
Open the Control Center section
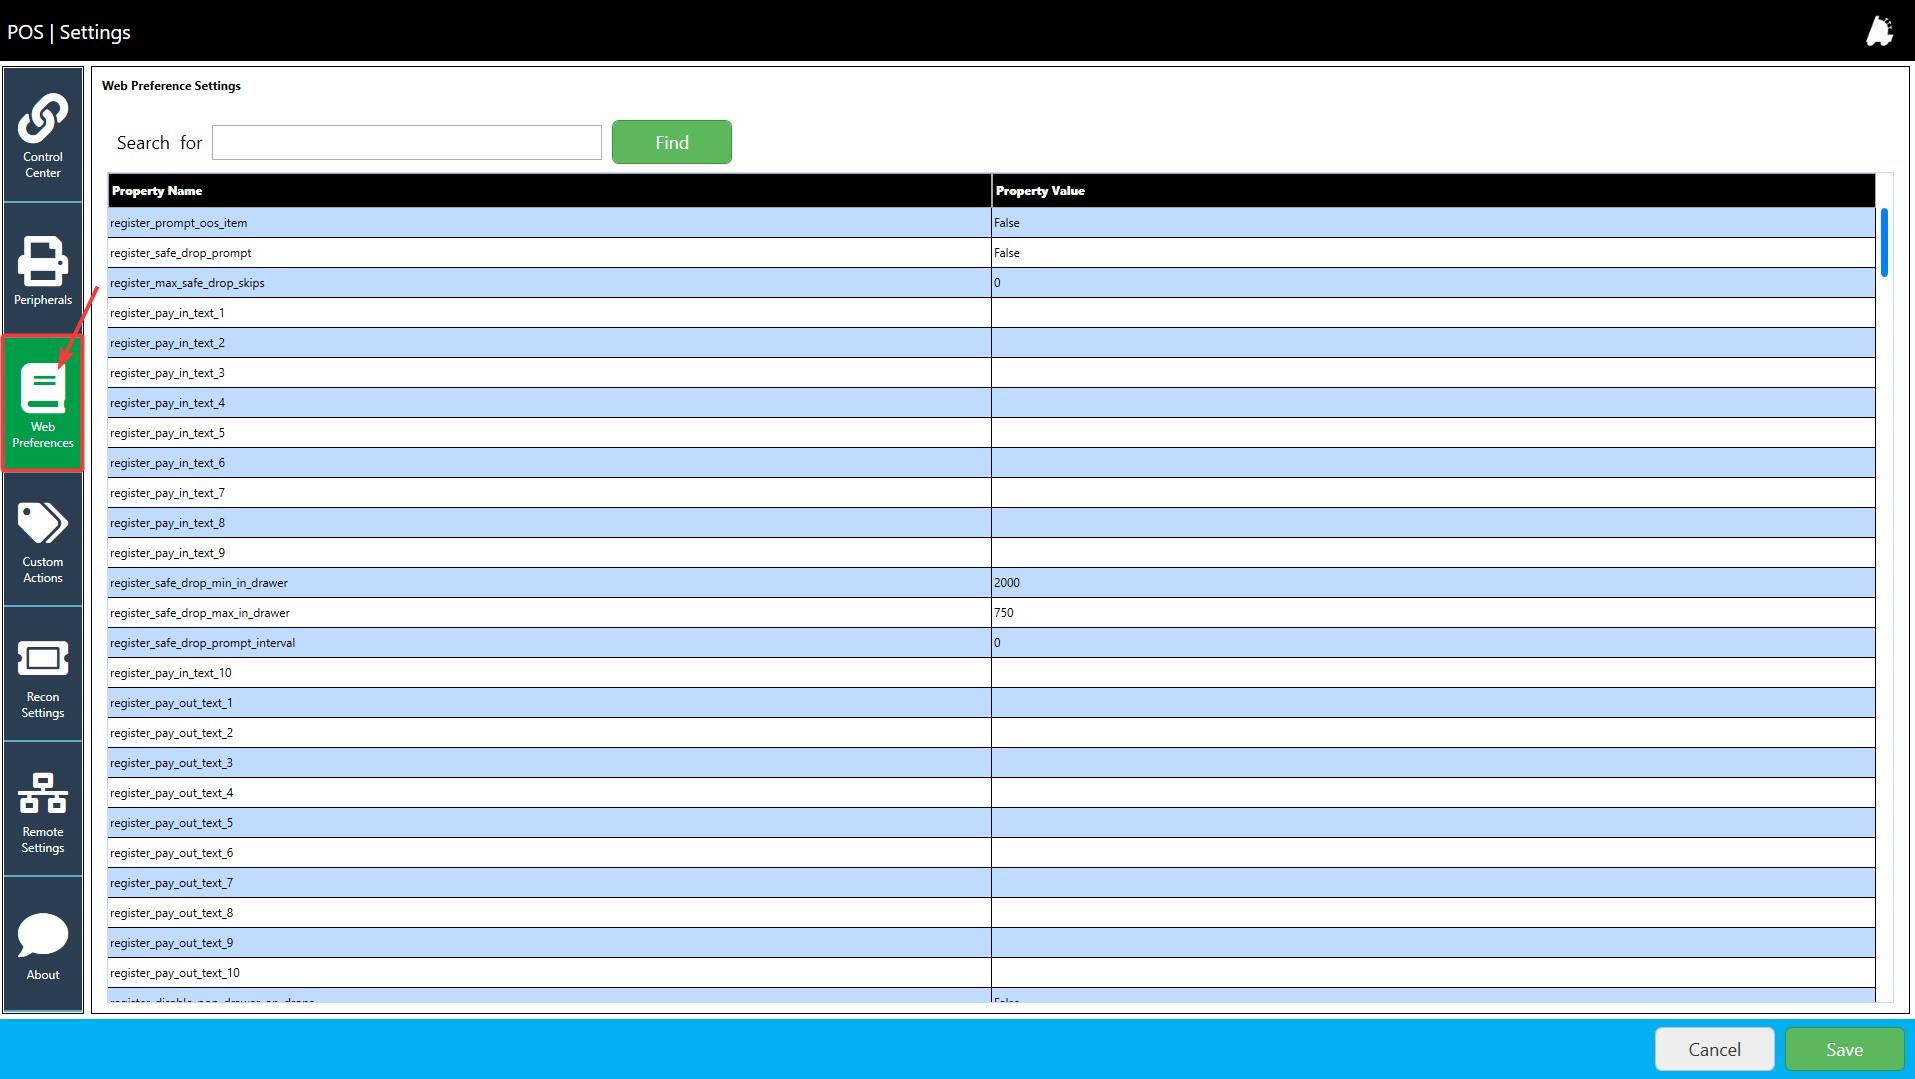(x=43, y=135)
